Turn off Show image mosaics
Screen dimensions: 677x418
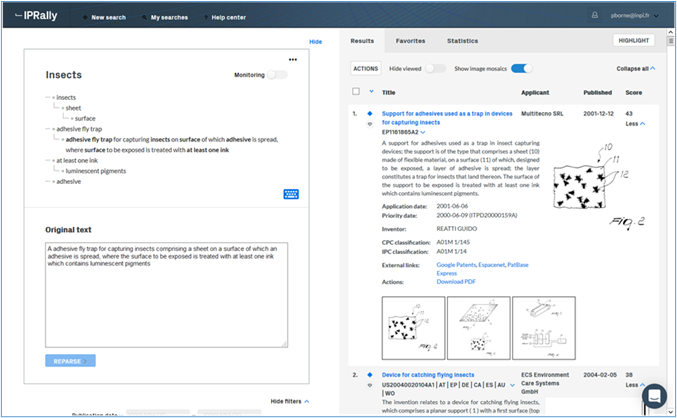click(522, 68)
